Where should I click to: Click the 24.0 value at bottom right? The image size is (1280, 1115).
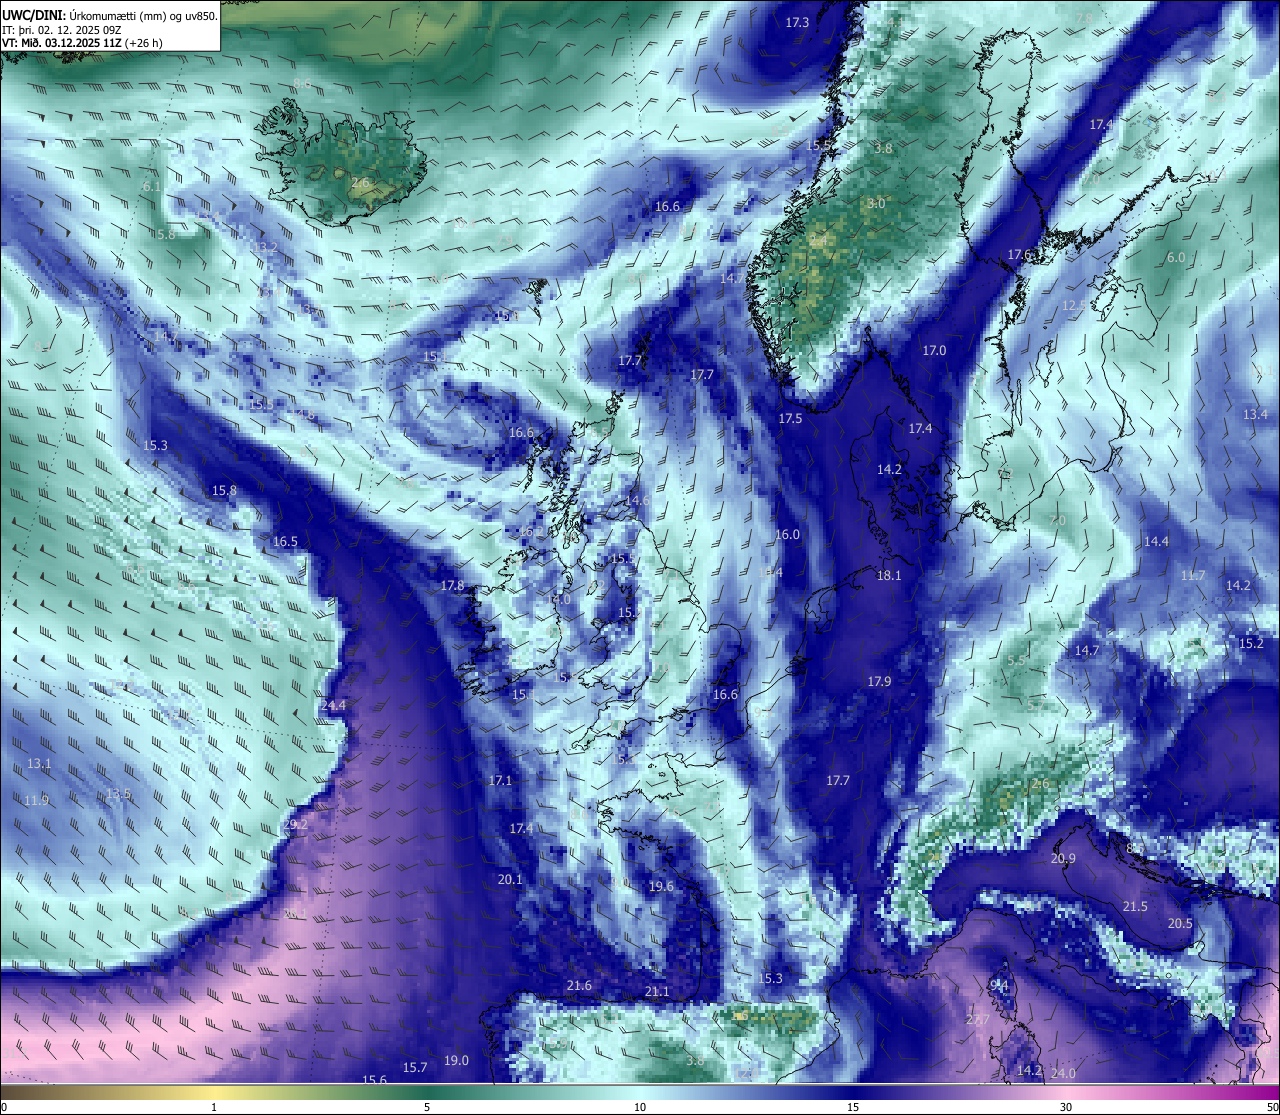(x=1063, y=1073)
